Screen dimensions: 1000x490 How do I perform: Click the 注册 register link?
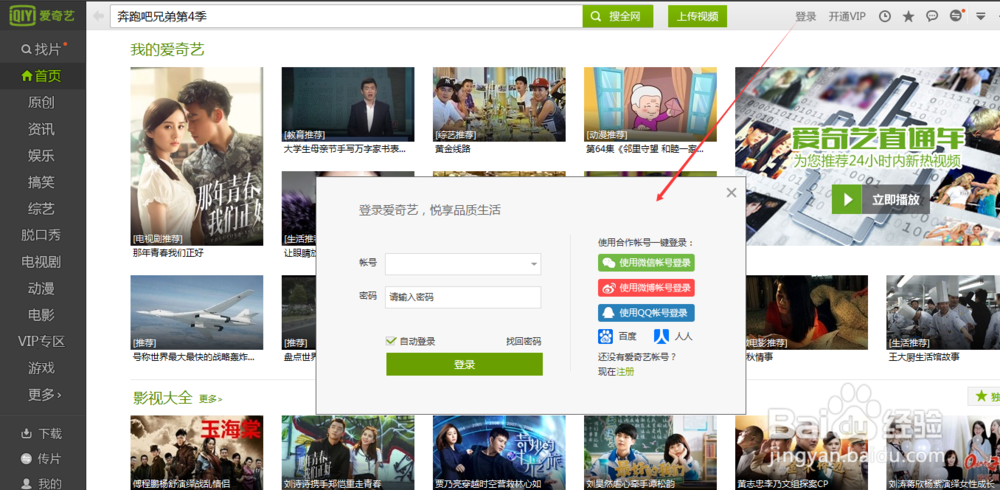(625, 371)
